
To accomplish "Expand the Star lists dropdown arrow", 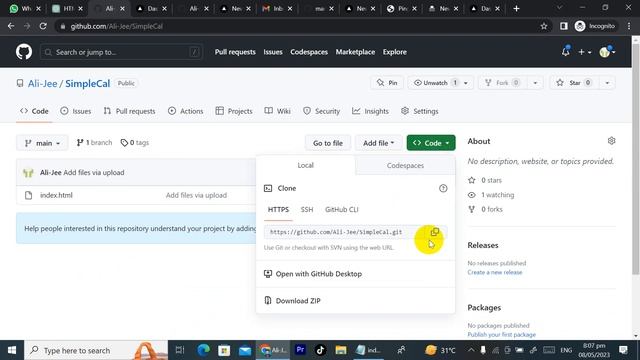I will [607, 83].
